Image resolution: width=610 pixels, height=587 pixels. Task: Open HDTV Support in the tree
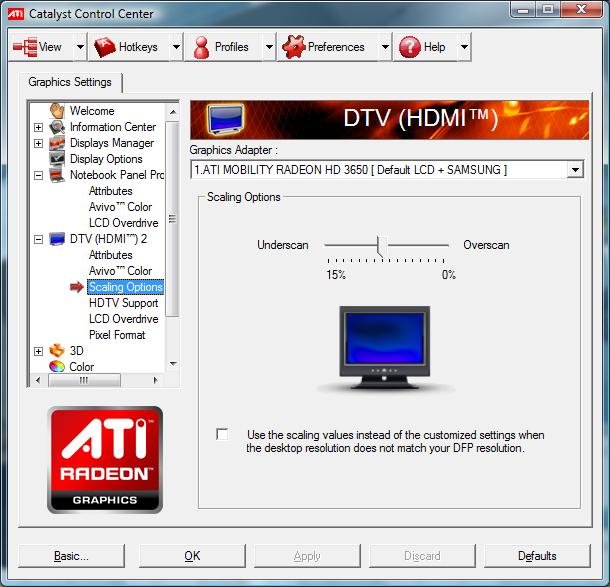coord(123,303)
